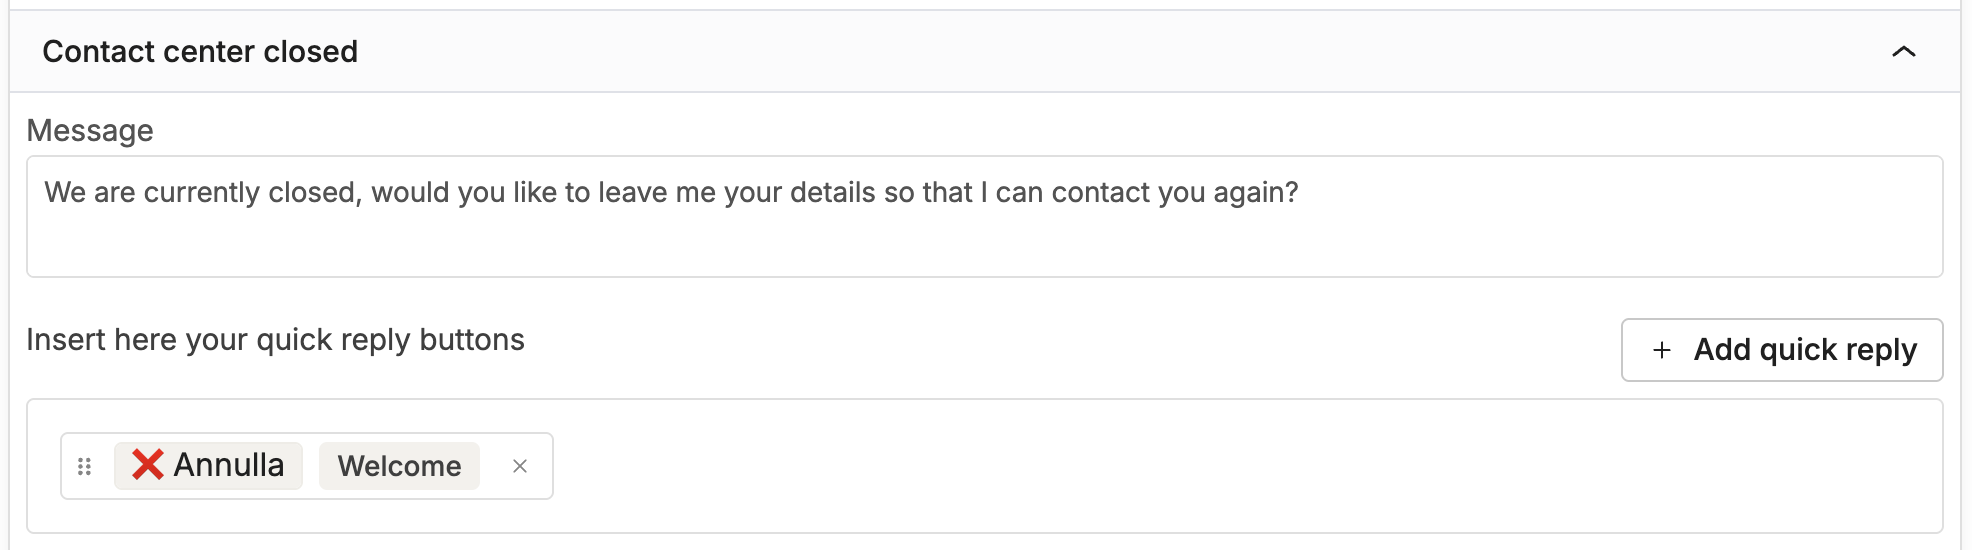Click the Contact center closed header title

pos(200,52)
